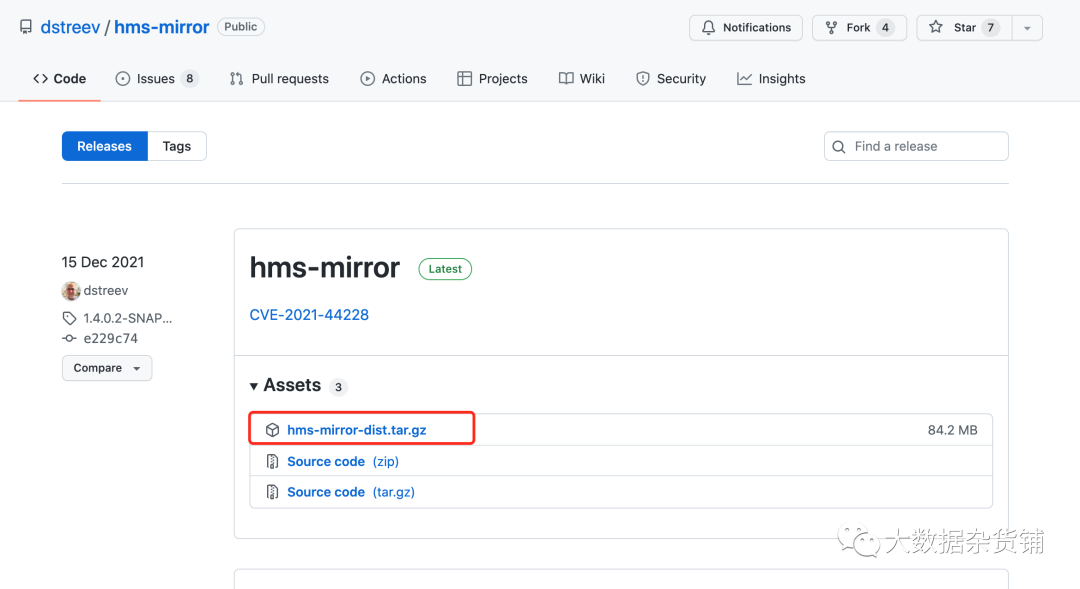Open the hms-mirror release title

[324, 267]
